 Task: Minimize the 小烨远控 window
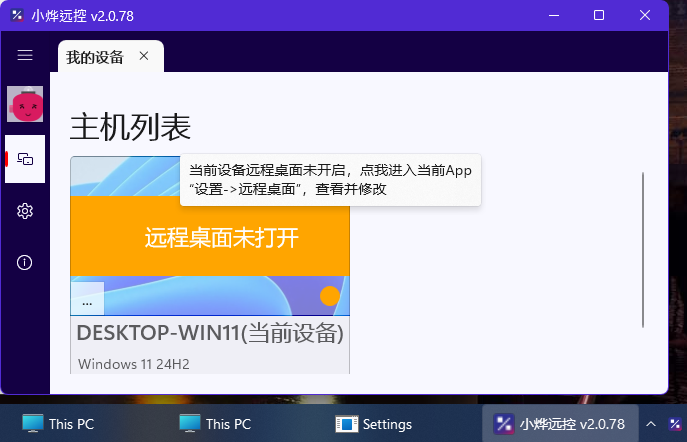pyautogui.click(x=552, y=15)
